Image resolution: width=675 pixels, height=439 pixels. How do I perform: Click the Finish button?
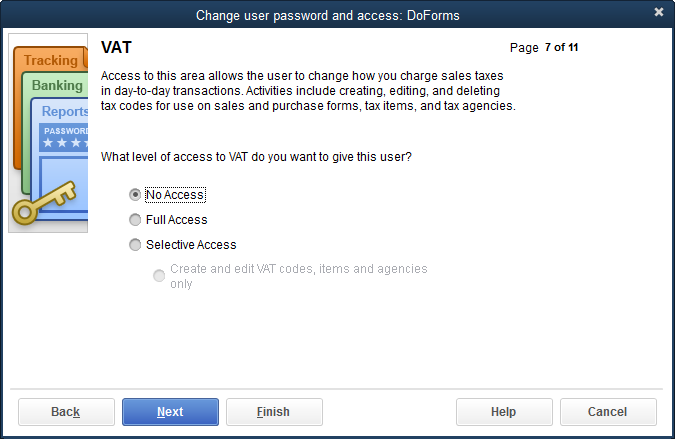pos(274,412)
